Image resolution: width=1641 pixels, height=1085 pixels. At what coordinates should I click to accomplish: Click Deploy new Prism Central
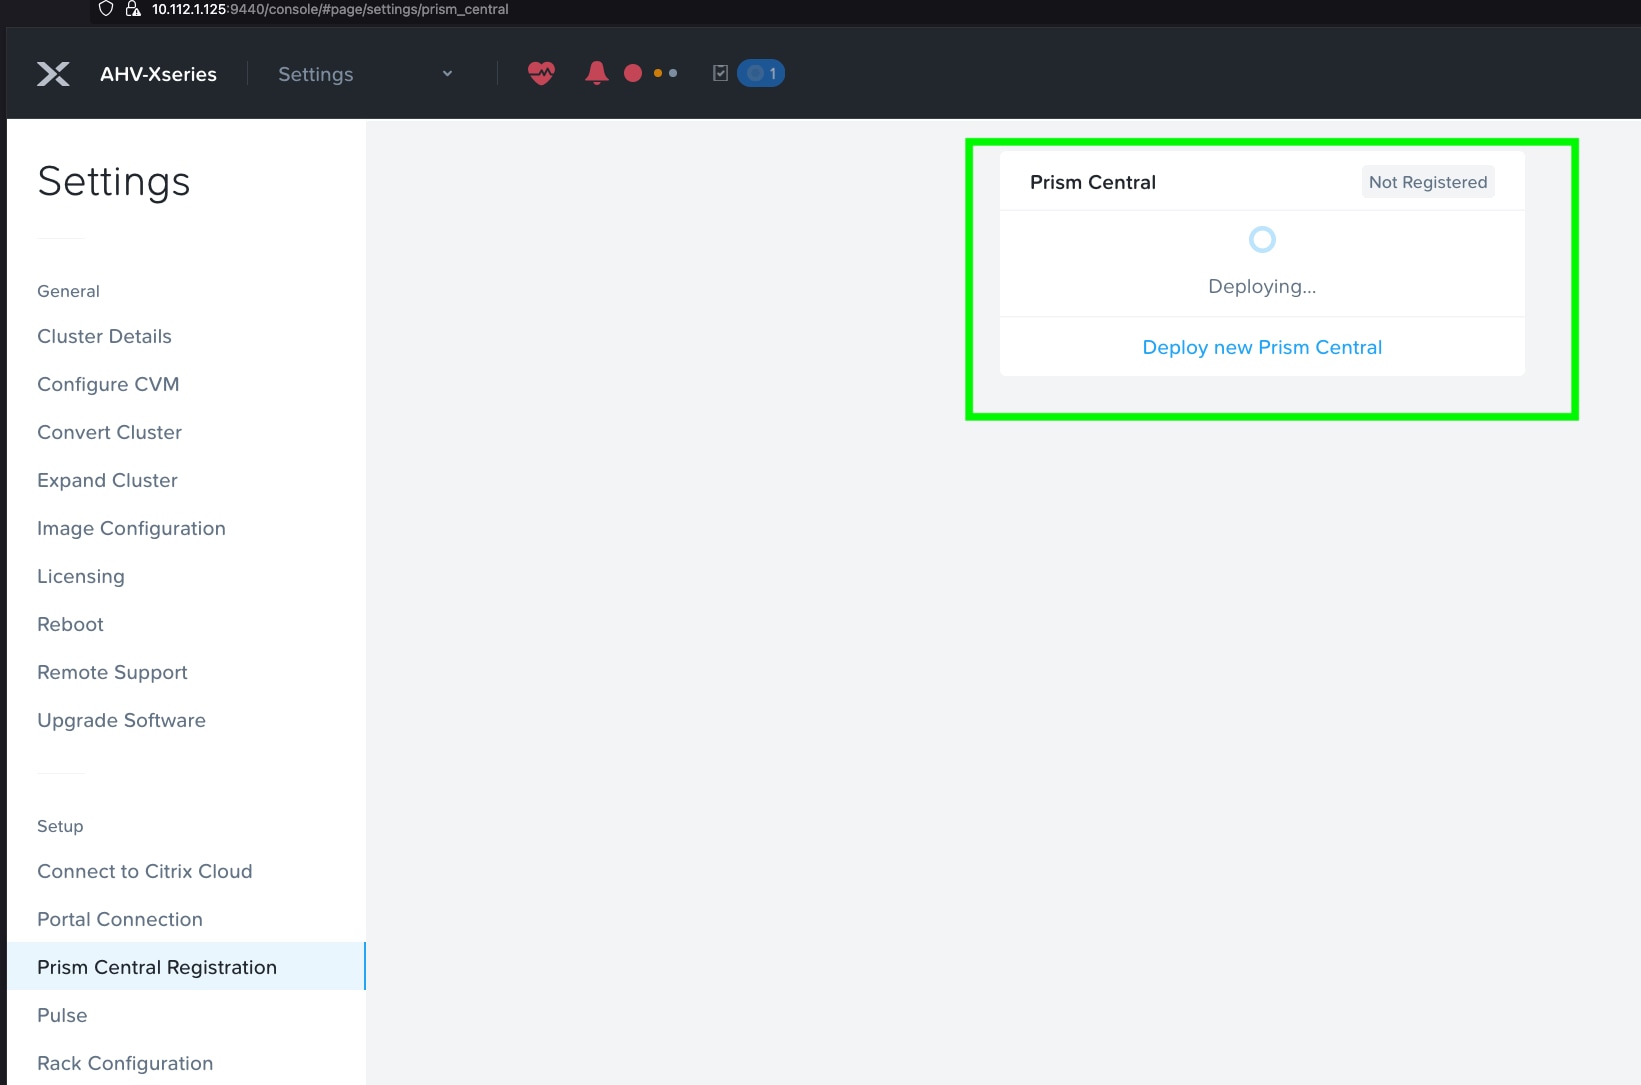1261,347
